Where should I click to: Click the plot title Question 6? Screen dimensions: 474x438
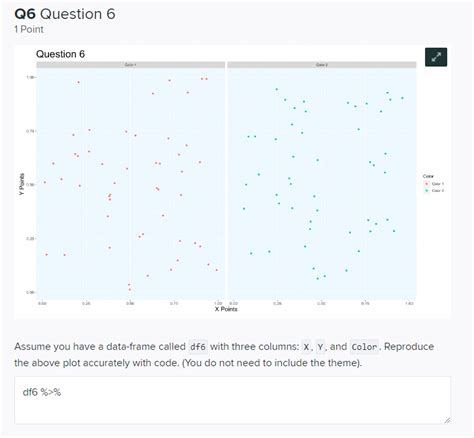pos(60,54)
